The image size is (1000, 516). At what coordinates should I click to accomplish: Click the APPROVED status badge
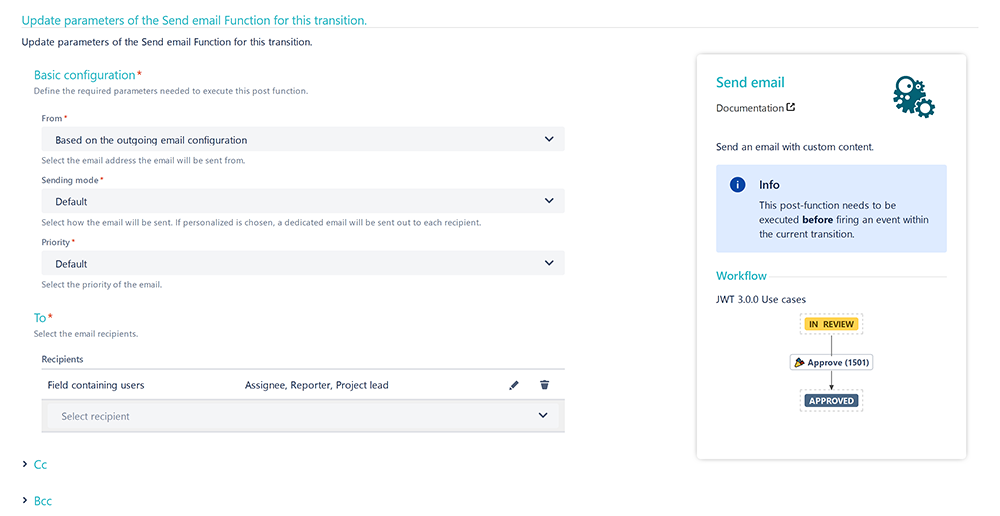coord(831,401)
